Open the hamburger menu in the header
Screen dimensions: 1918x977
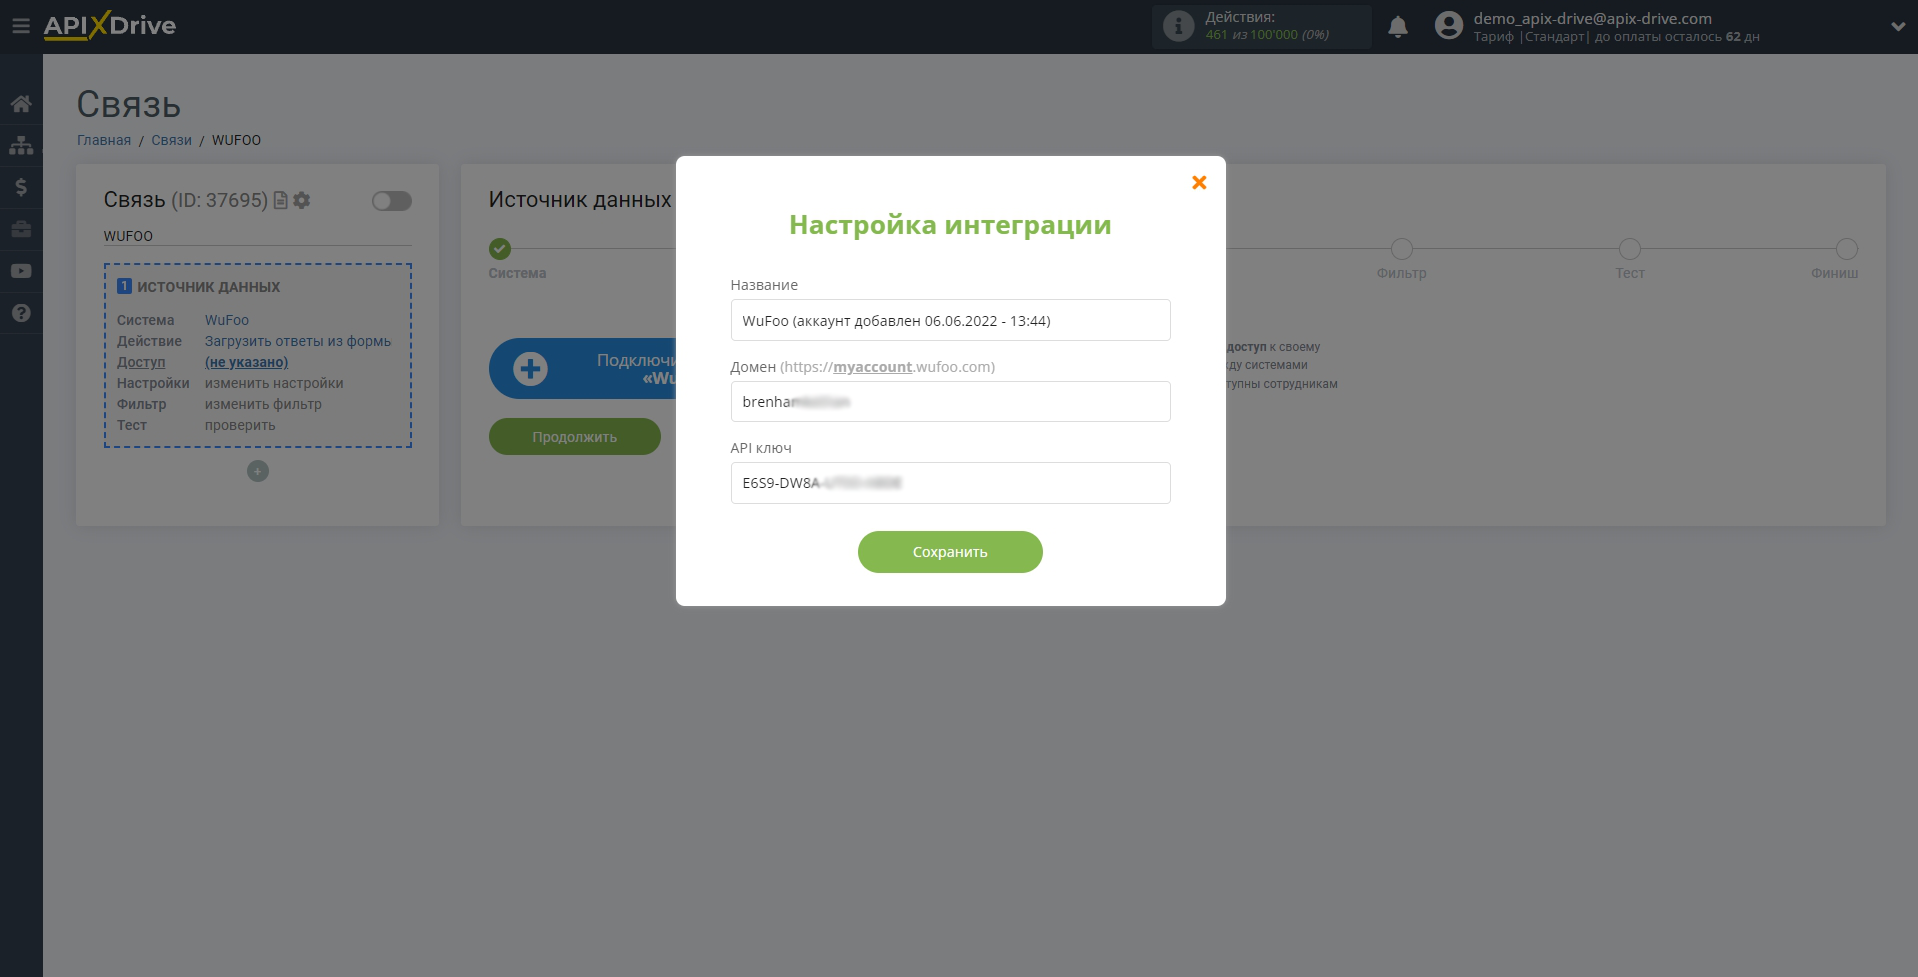coord(21,26)
